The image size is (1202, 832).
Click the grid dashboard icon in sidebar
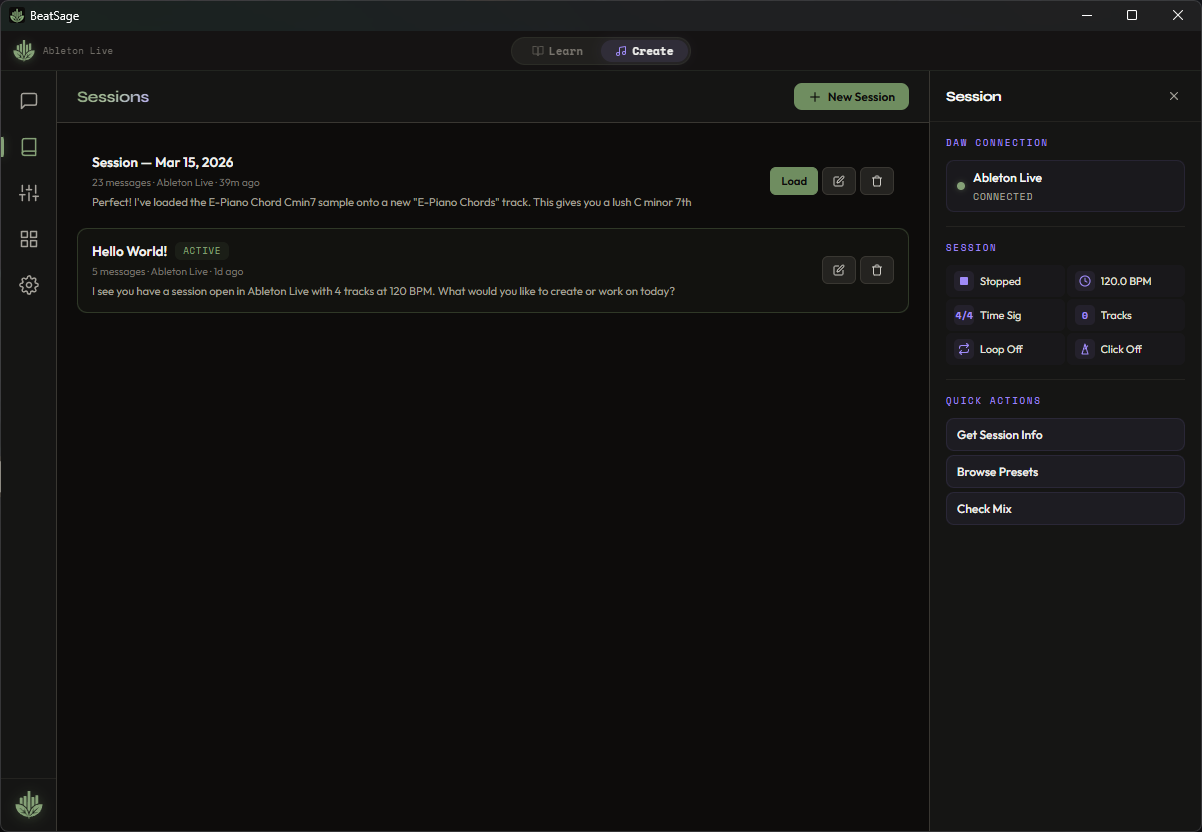click(x=28, y=239)
